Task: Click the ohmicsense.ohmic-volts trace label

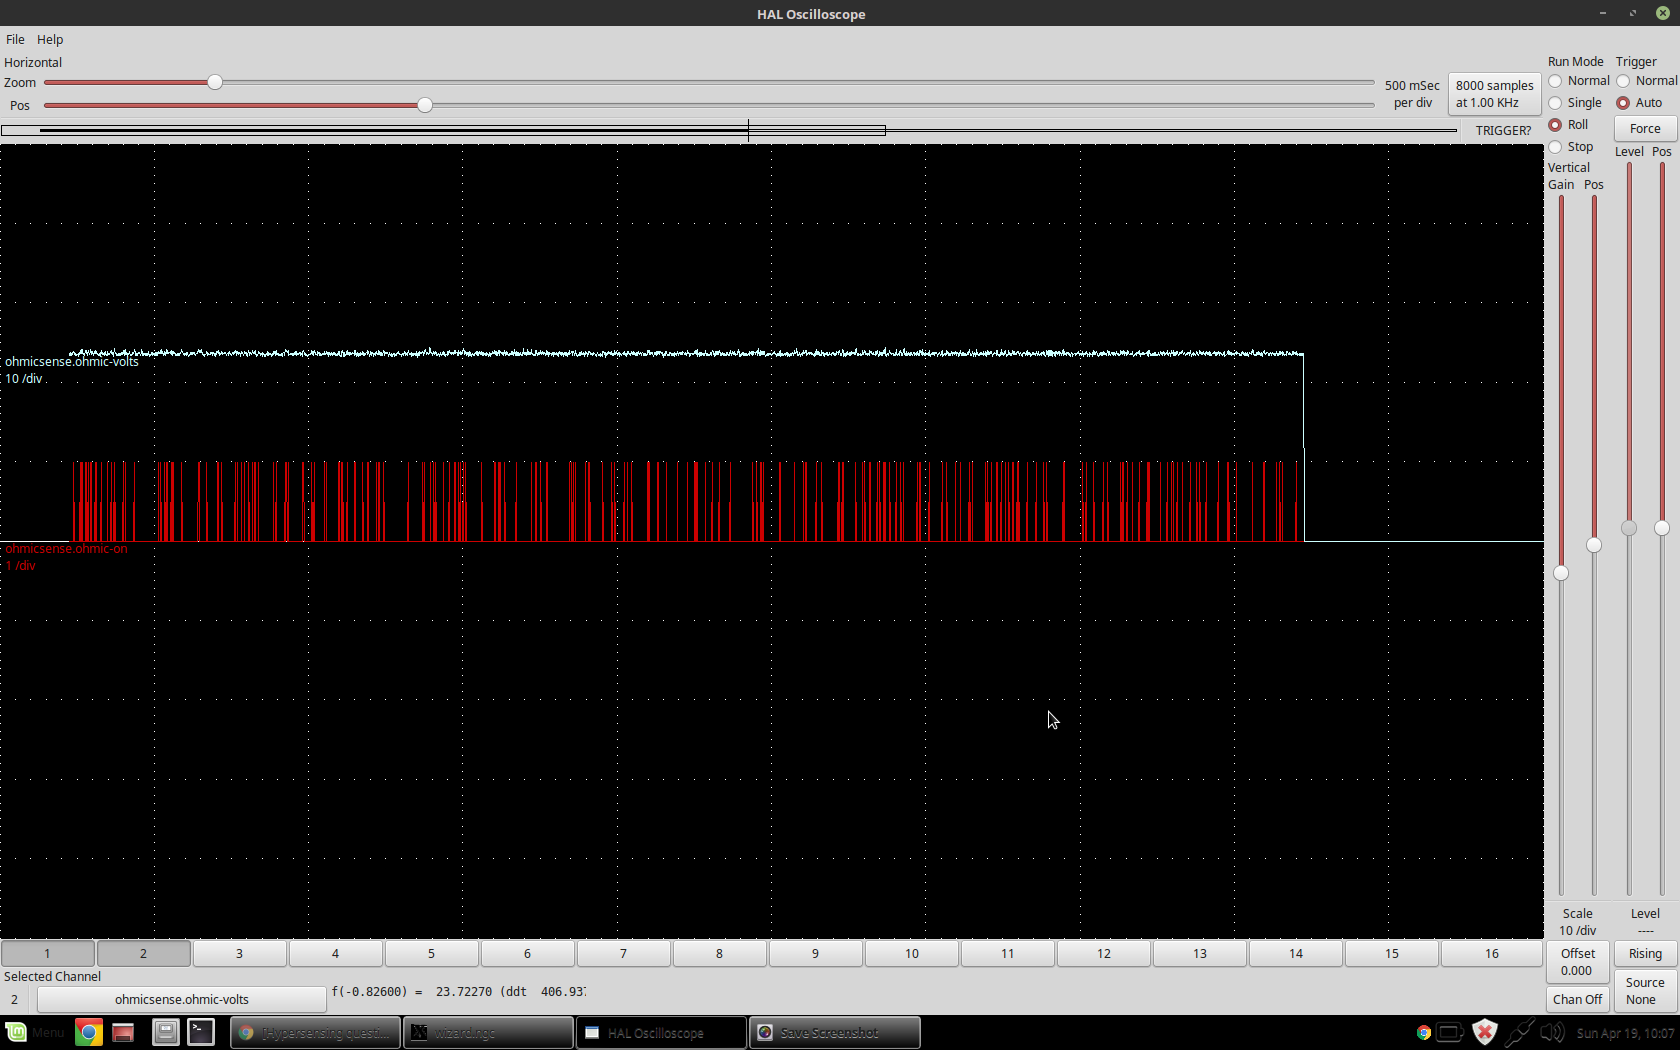Action: pos(72,362)
